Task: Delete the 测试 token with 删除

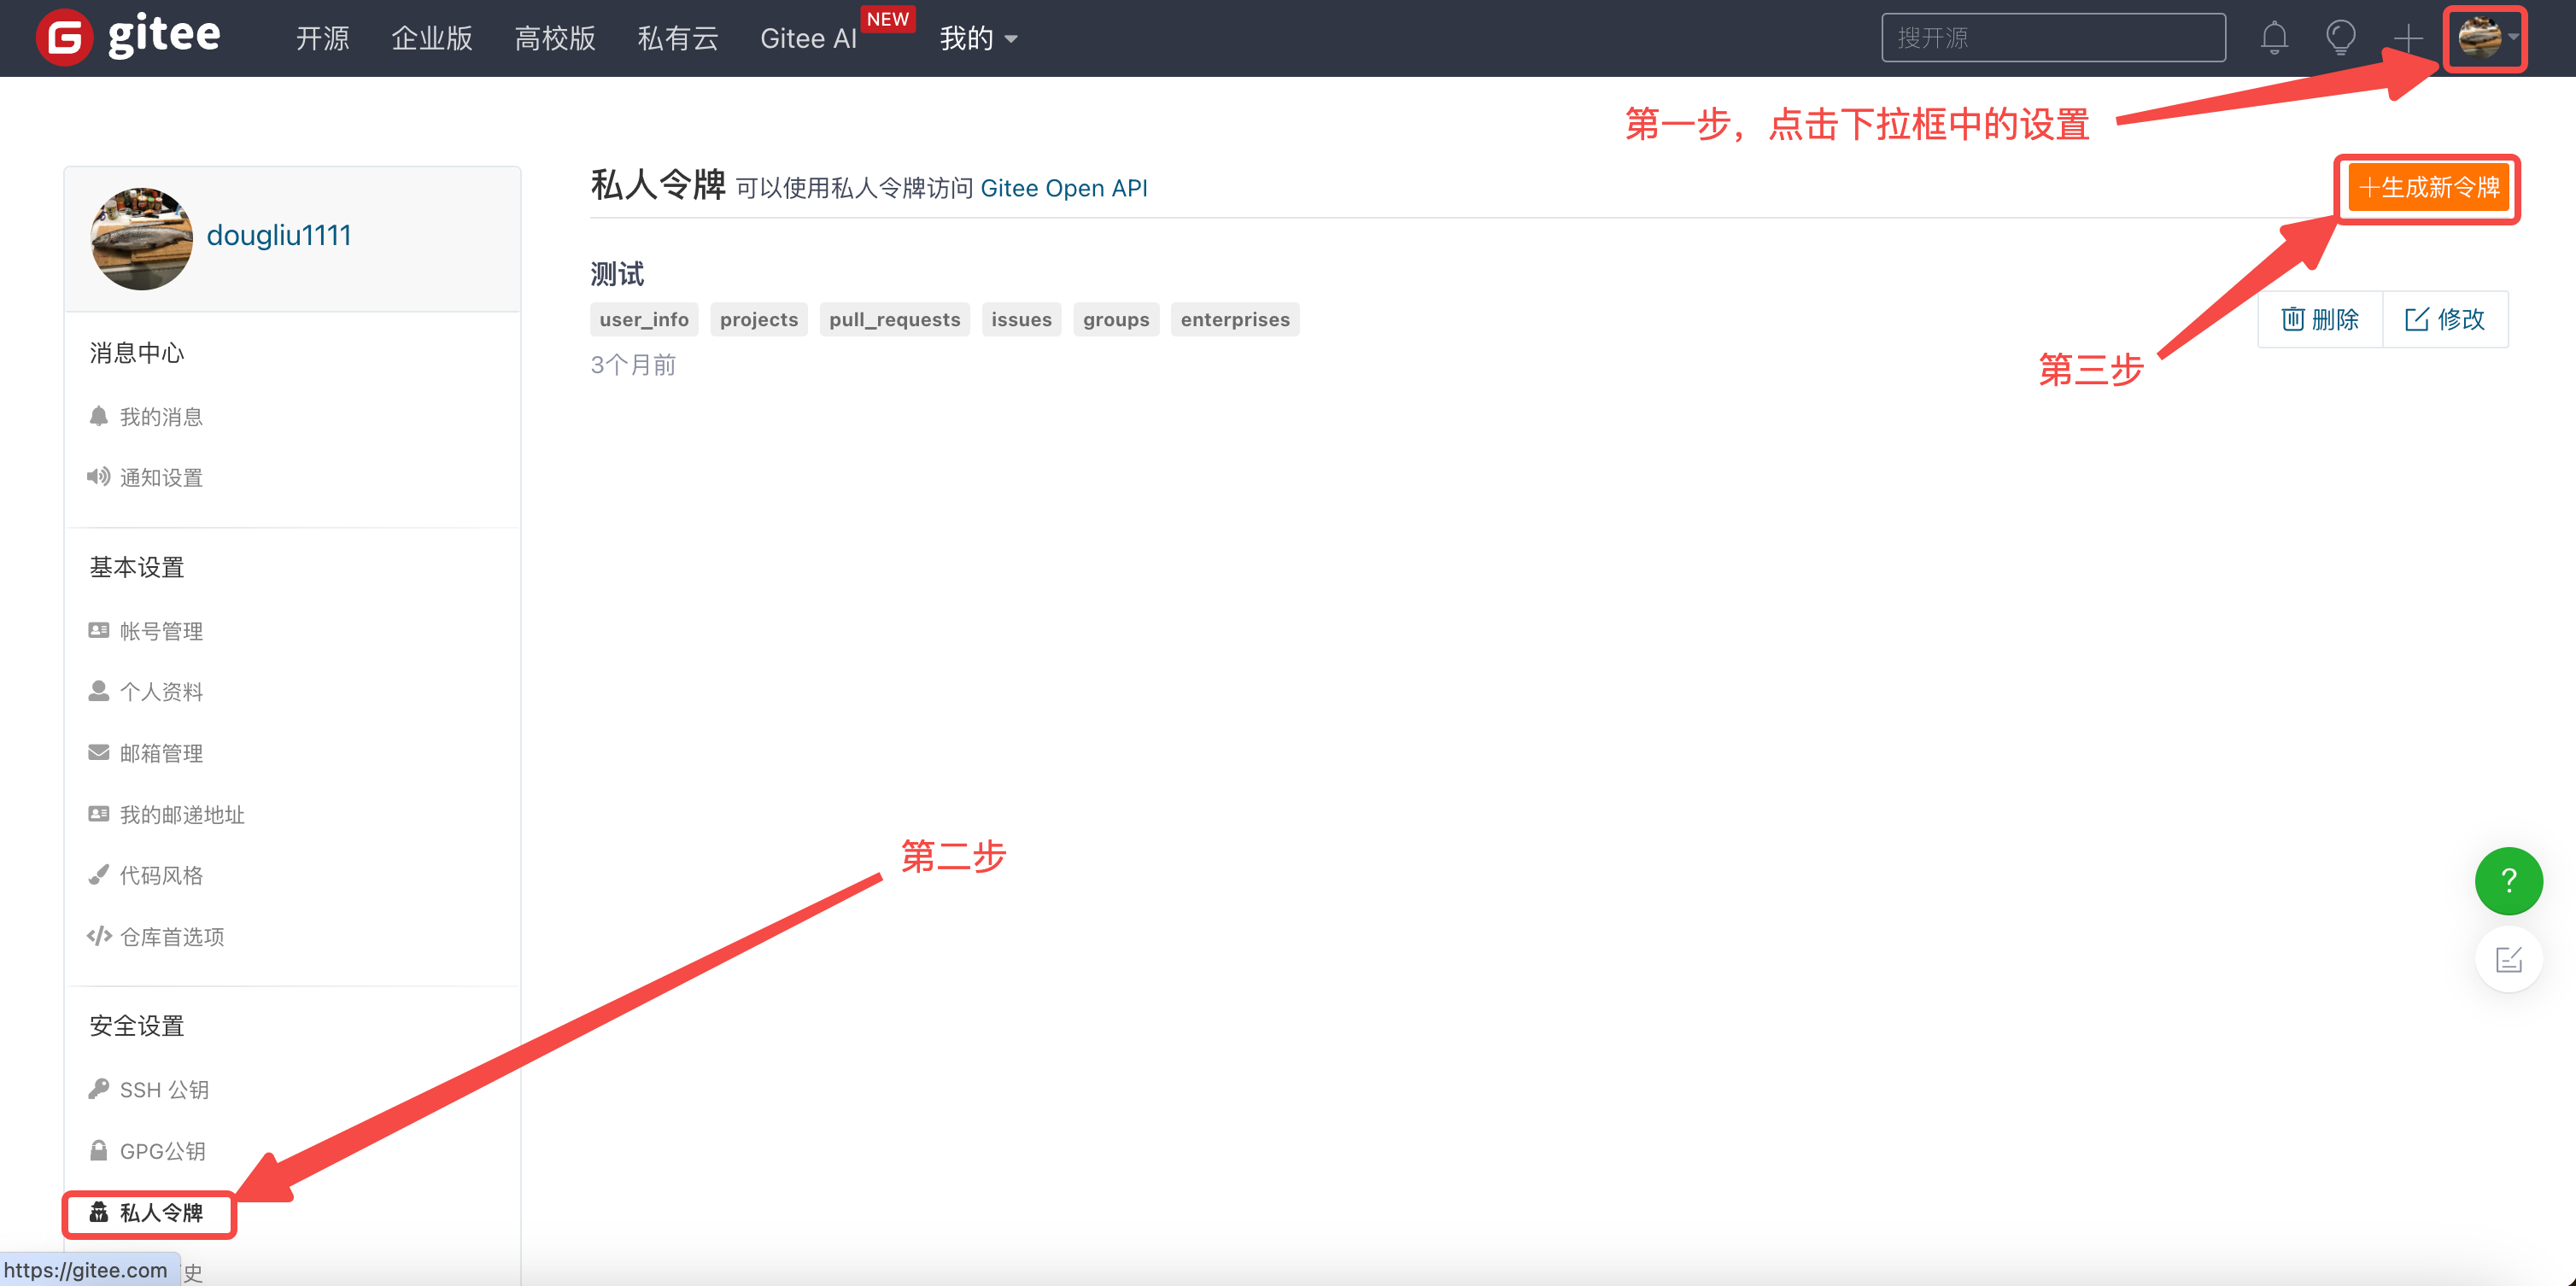Action: coord(2320,319)
